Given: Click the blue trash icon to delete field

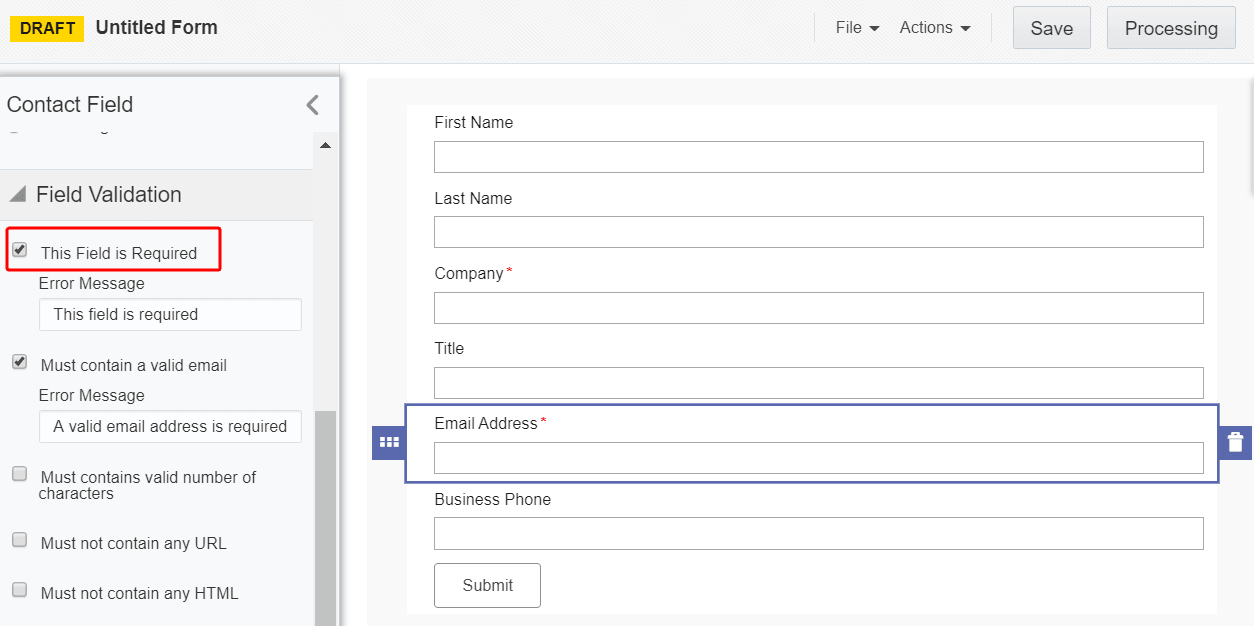Looking at the screenshot, I should coord(1234,441).
